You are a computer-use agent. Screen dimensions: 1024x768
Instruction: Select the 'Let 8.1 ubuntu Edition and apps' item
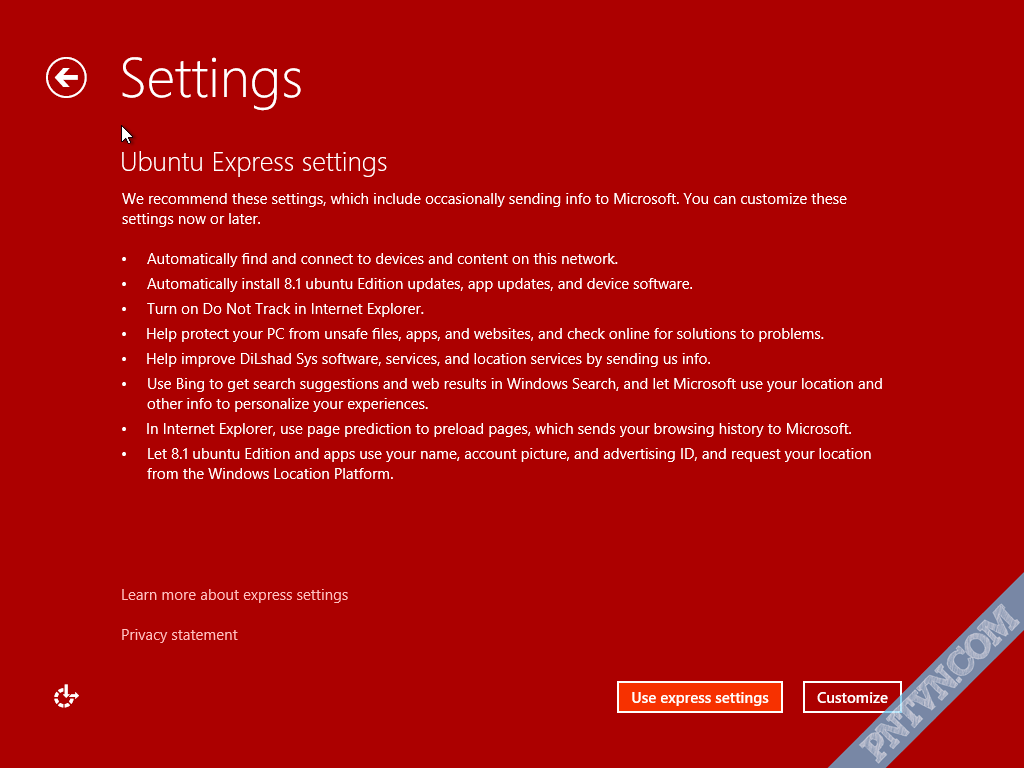coord(509,464)
